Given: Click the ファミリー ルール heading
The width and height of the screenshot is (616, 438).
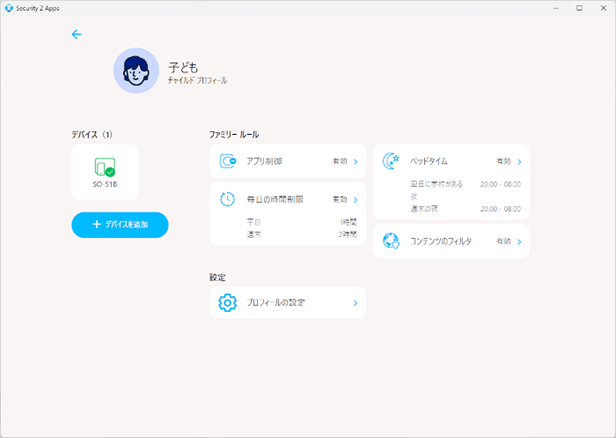Looking at the screenshot, I should 234,134.
